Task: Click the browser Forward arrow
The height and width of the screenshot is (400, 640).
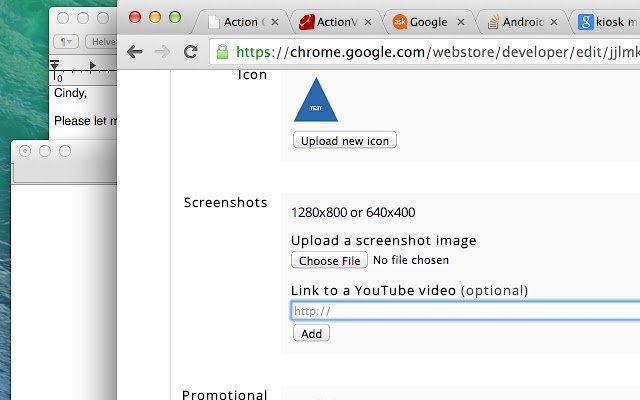Action: (x=162, y=52)
